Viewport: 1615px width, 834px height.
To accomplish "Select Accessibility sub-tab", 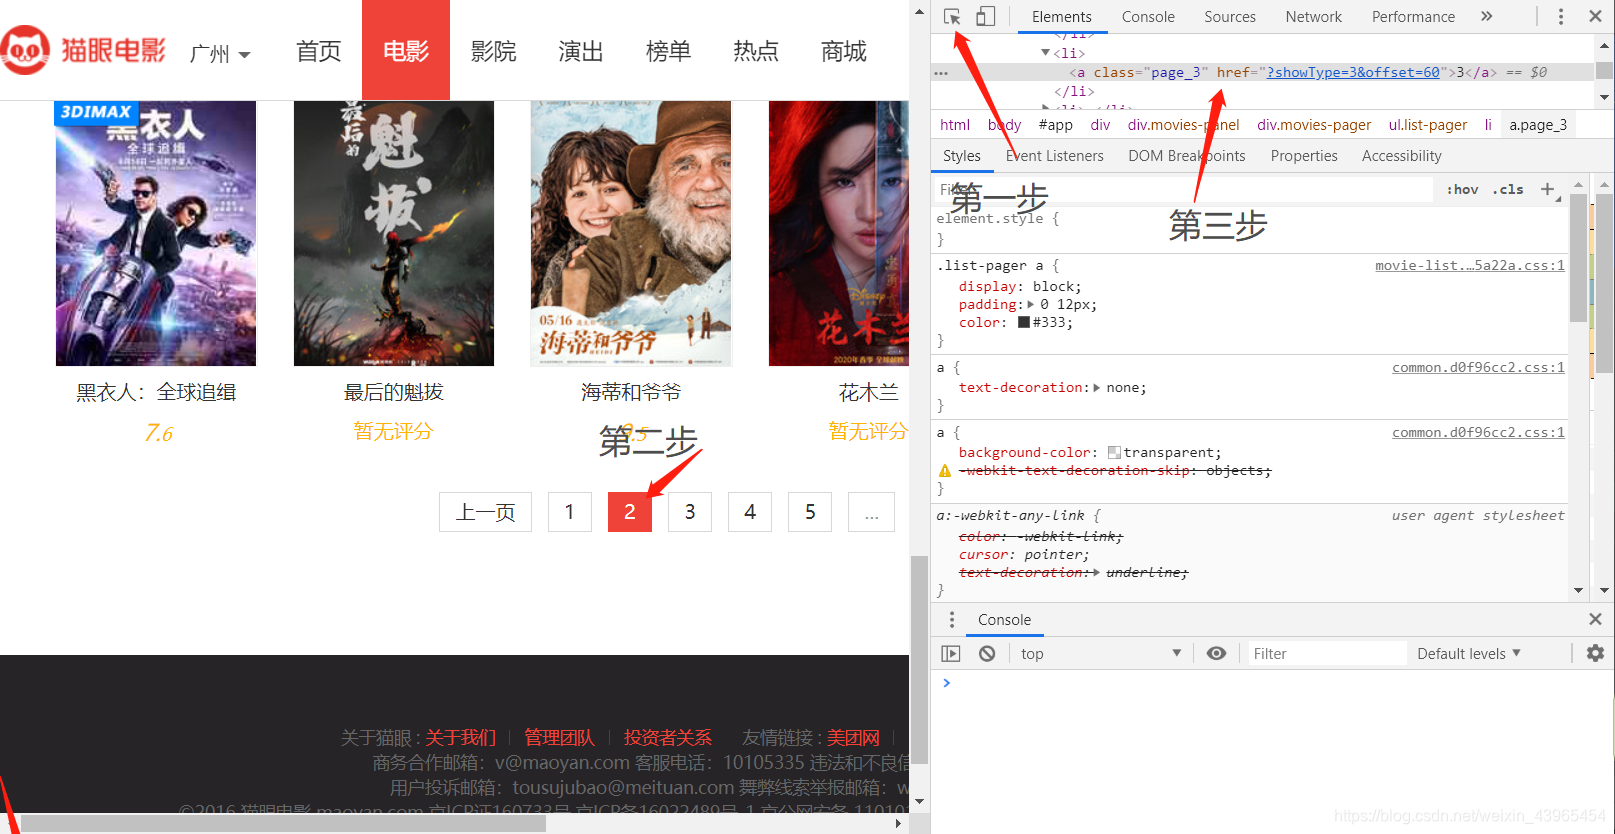I will [1402, 155].
